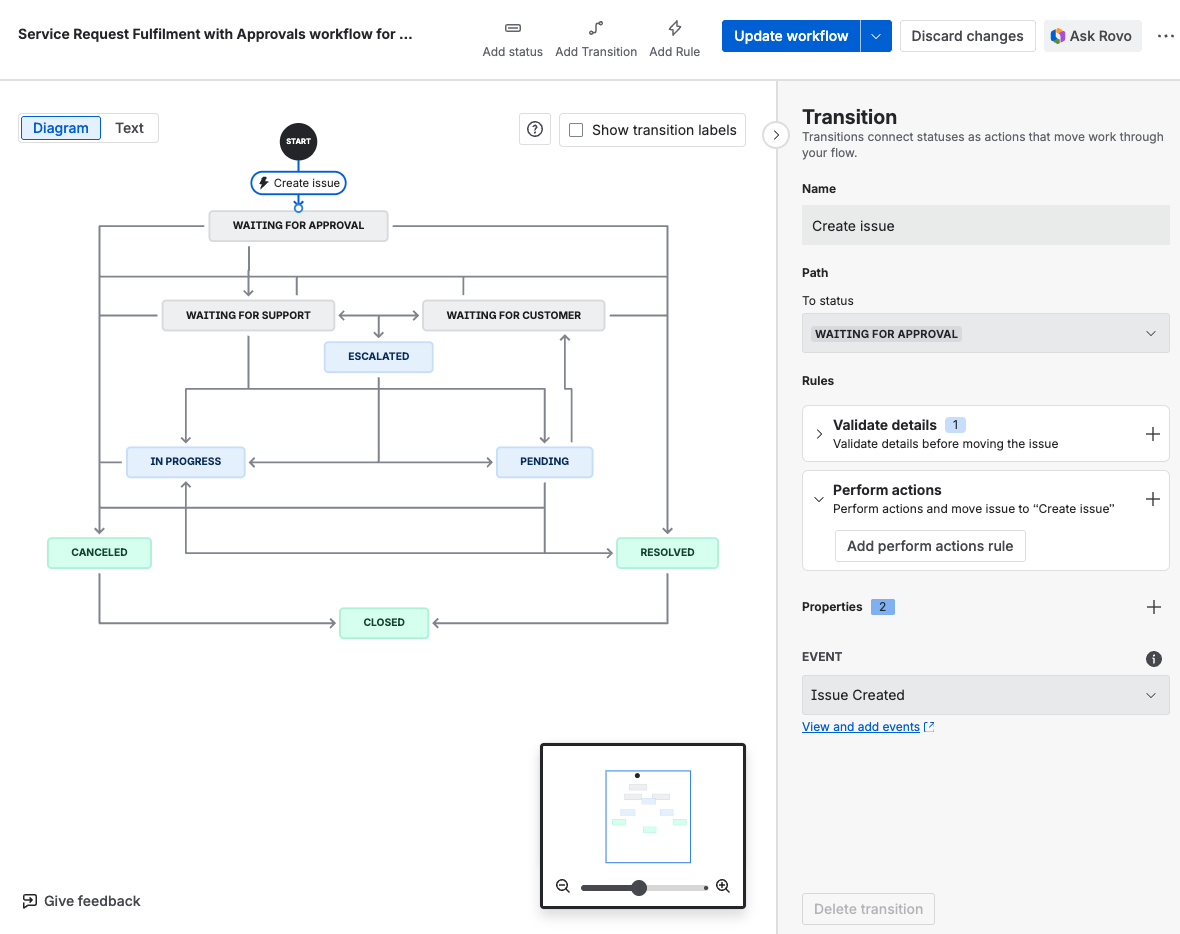
Task: Open Ask Rovo assistant
Action: click(x=1092, y=35)
